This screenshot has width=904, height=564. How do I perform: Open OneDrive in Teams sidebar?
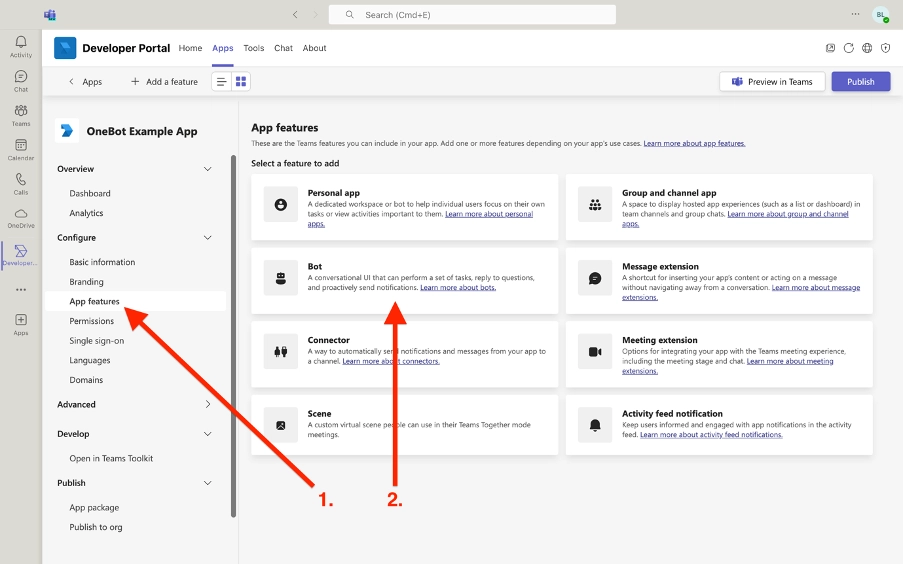click(21, 218)
